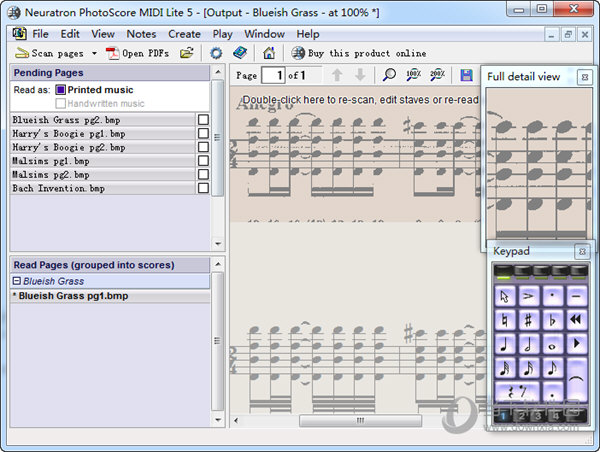Click the accent mark keypad button
This screenshot has width=600, height=452.
(x=528, y=296)
